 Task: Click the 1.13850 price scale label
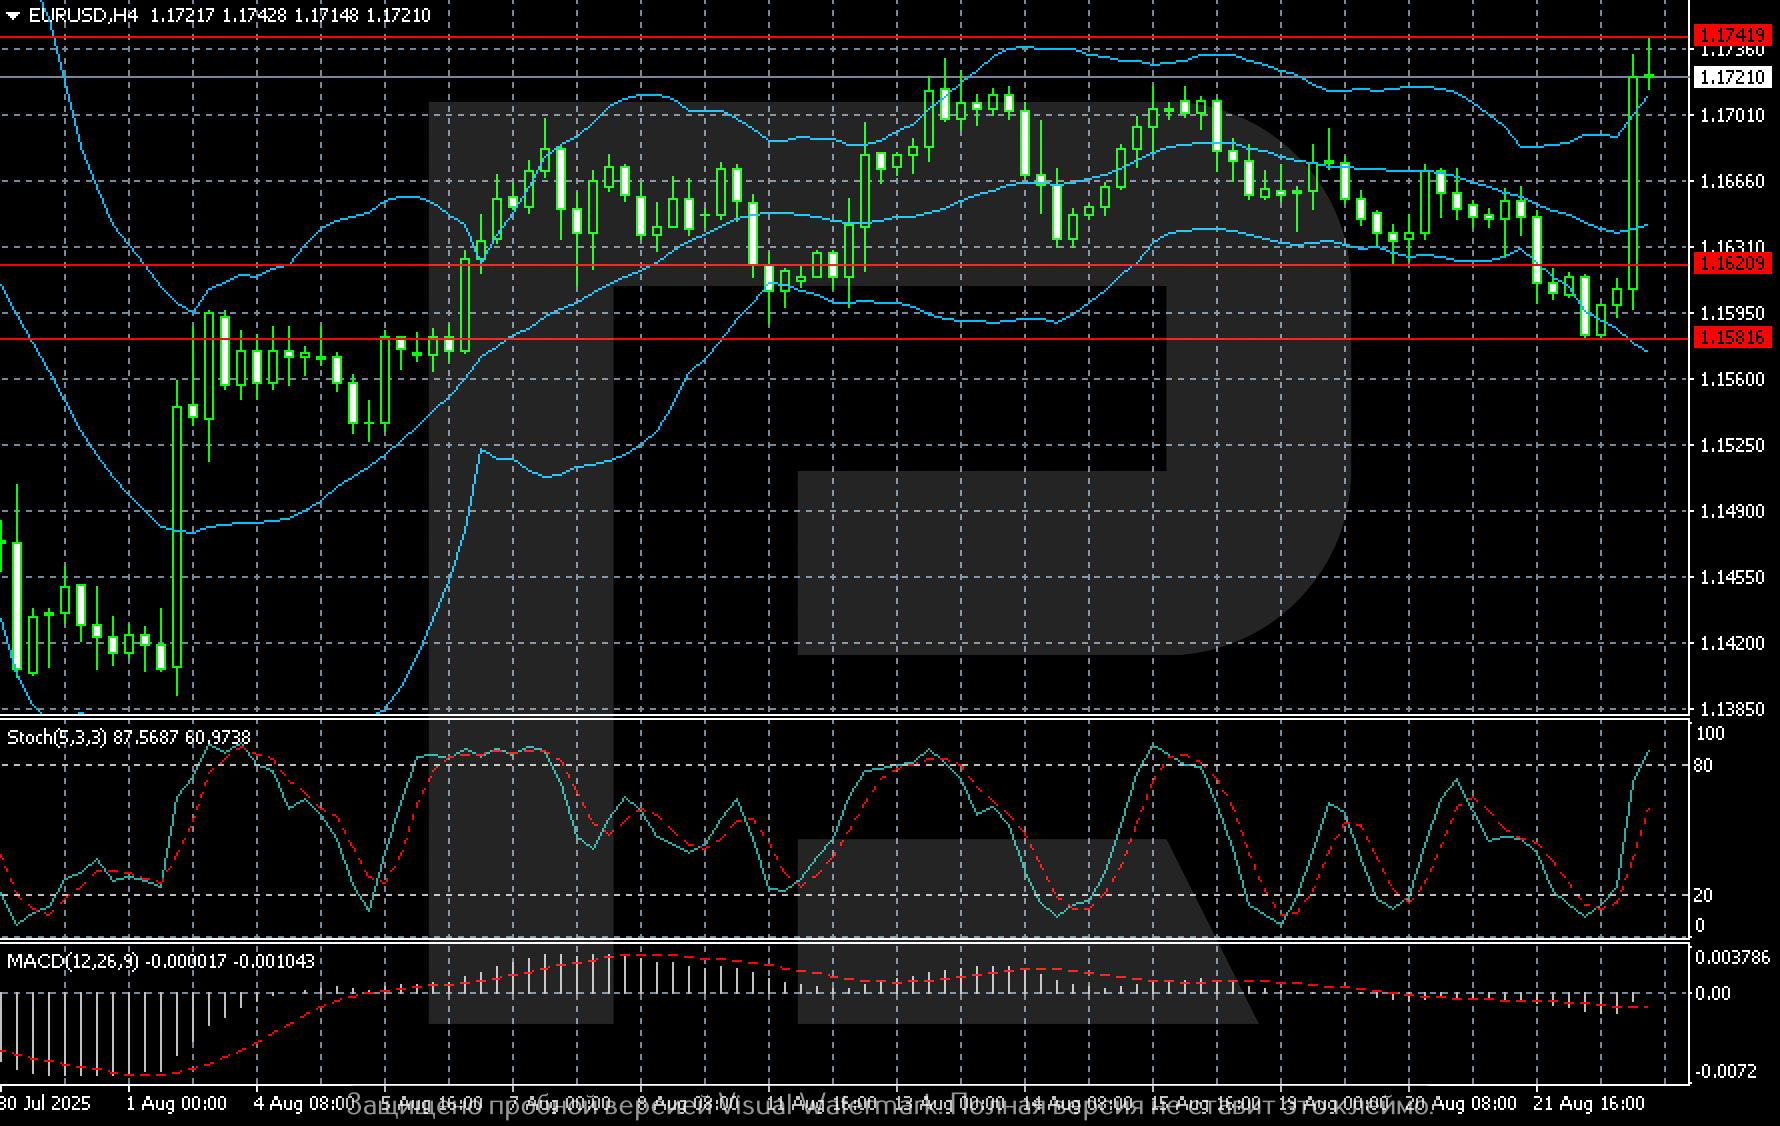(x=1732, y=710)
